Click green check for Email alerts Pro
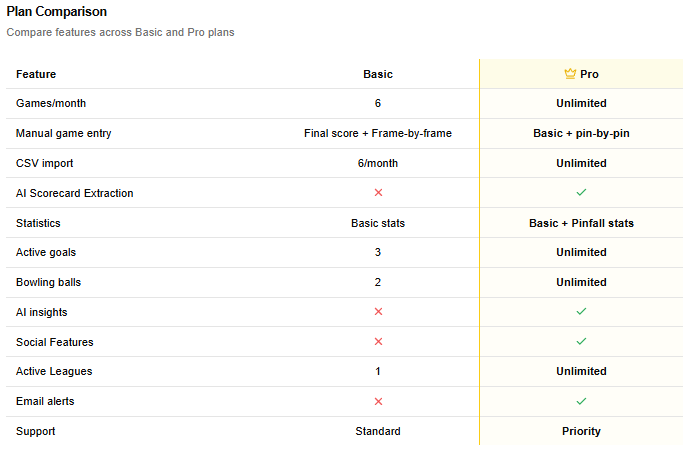 click(581, 401)
